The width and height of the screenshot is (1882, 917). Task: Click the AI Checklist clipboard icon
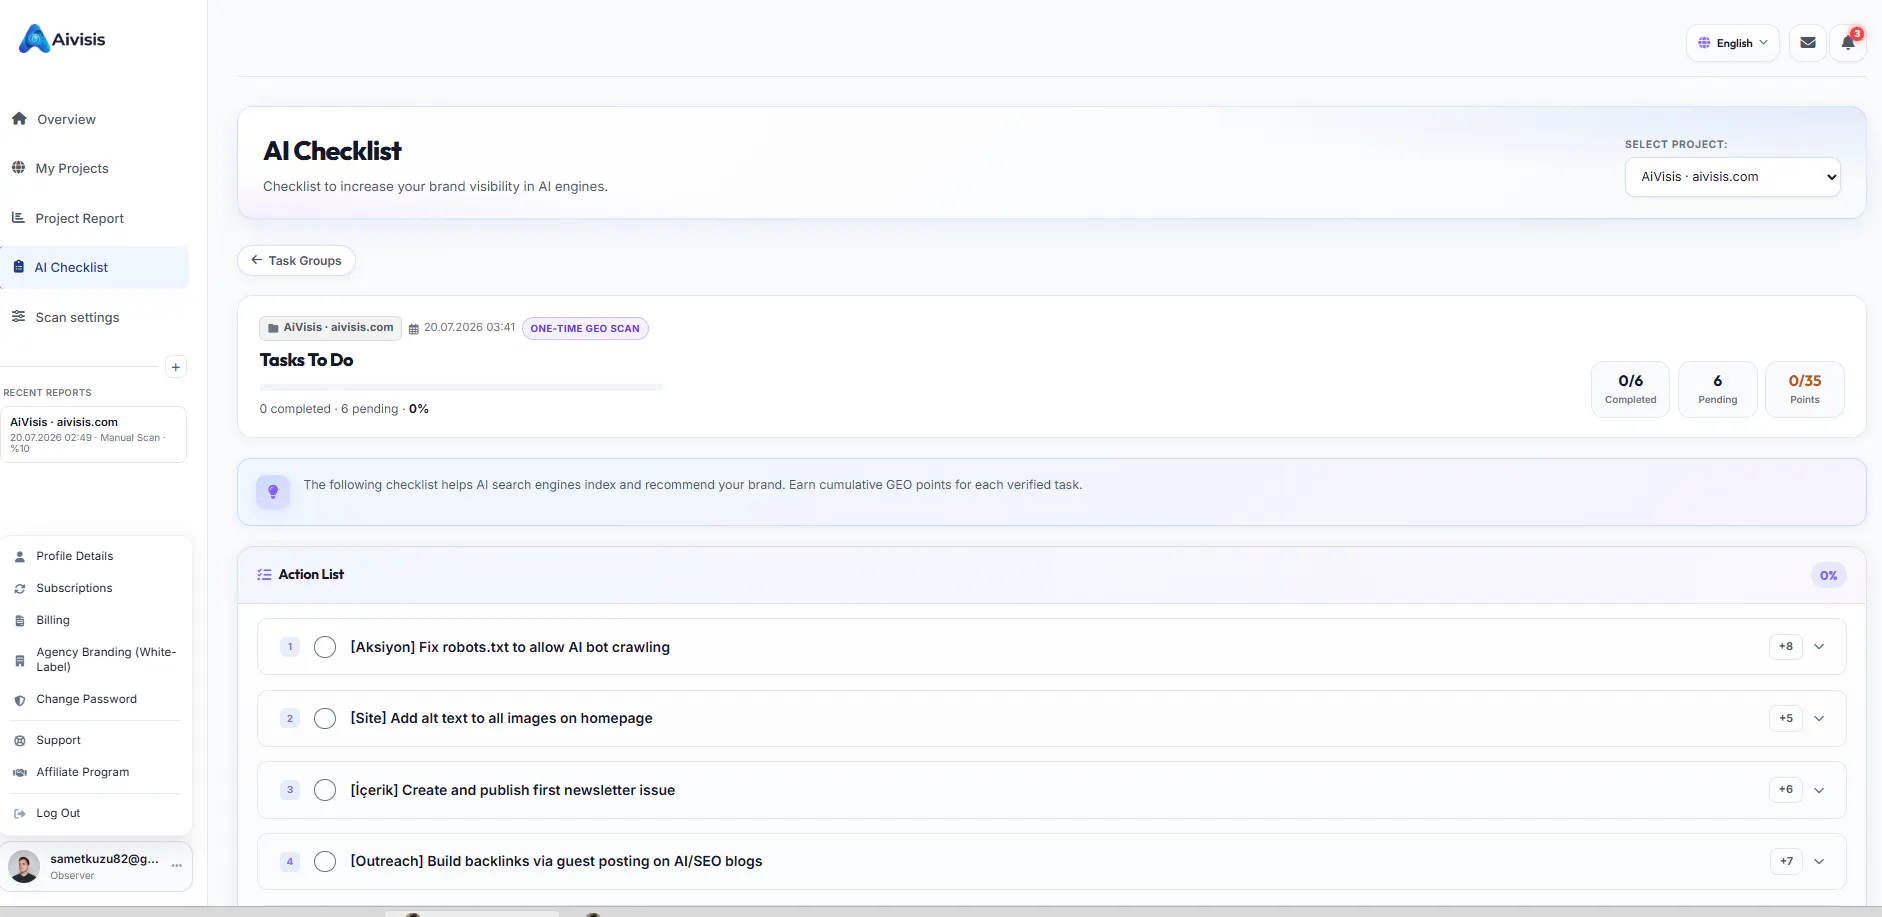tap(19, 267)
